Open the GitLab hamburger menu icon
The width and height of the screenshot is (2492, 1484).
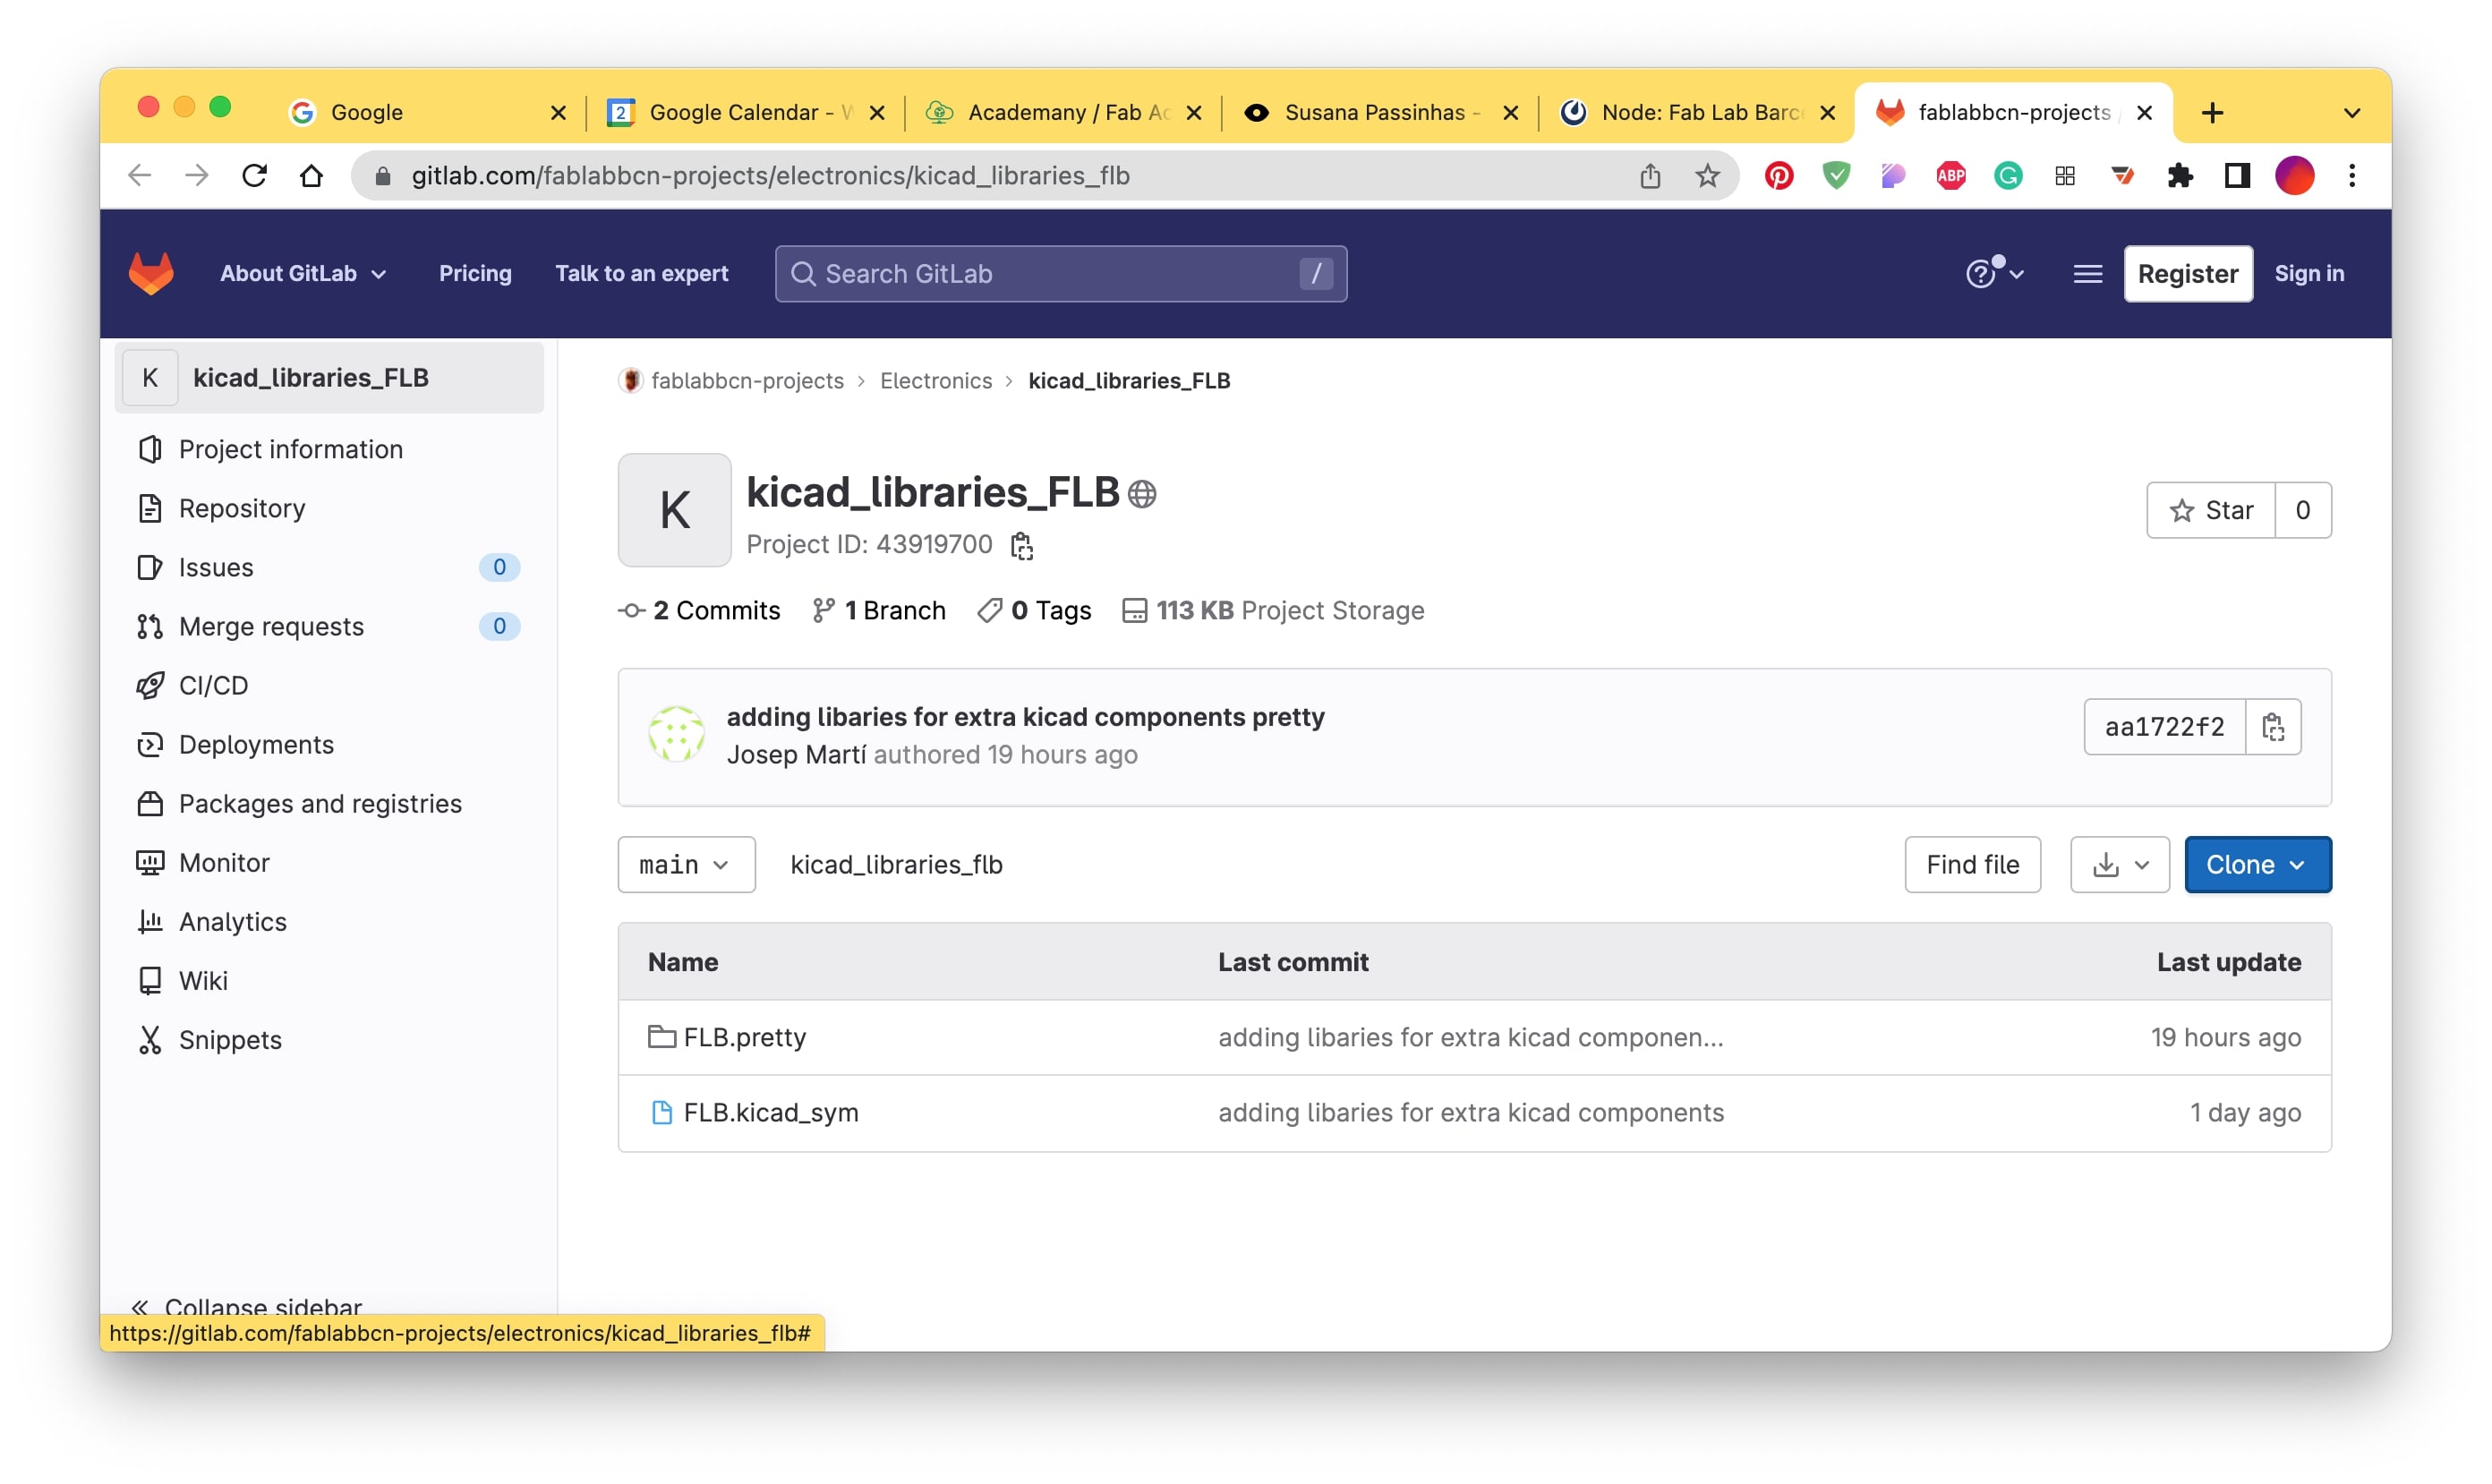pyautogui.click(x=2087, y=274)
